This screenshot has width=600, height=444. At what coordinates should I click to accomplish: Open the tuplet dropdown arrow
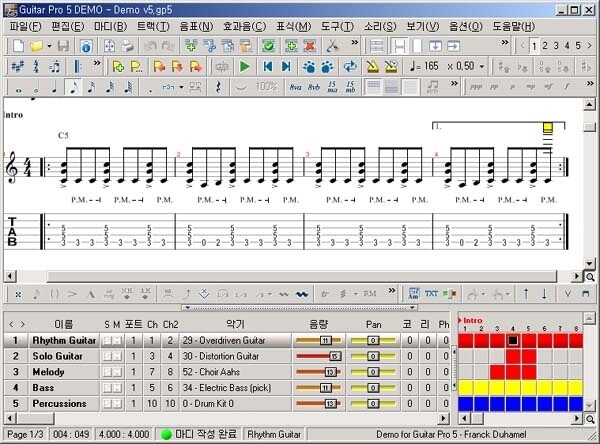pos(181,87)
